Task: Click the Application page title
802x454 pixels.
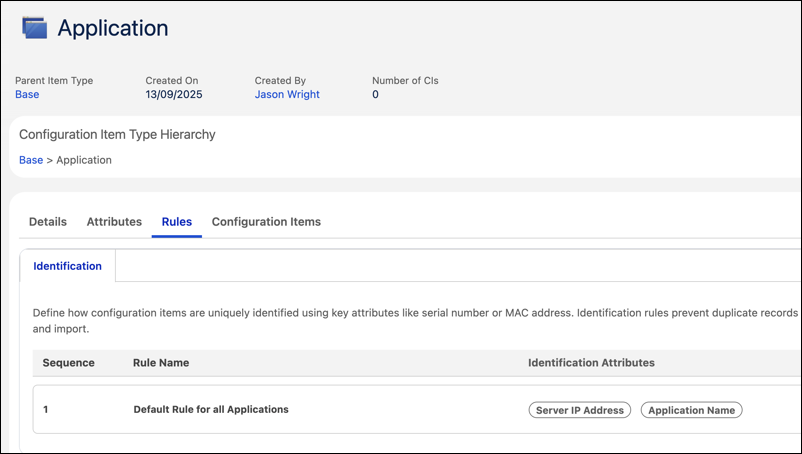Action: [x=113, y=28]
